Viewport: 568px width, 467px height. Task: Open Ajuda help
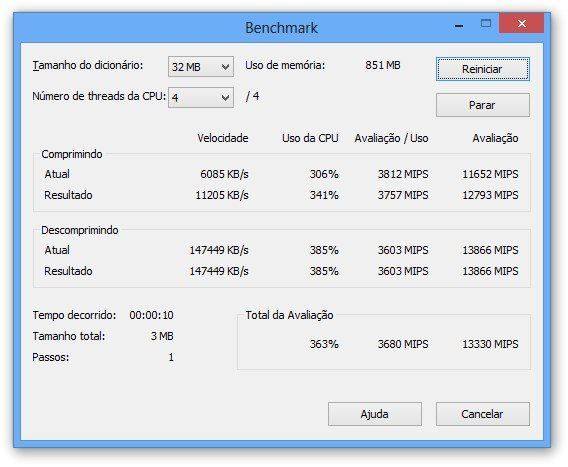click(375, 414)
